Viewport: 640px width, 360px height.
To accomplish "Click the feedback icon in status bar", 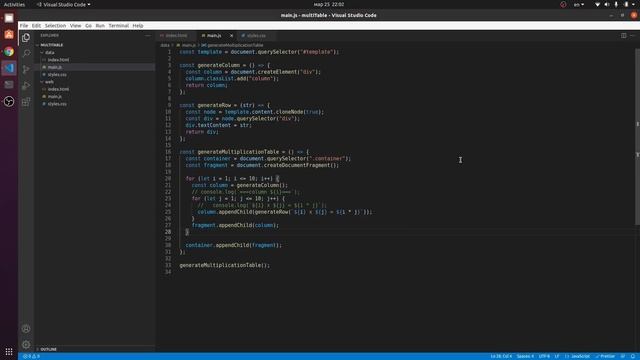I will tap(623, 356).
